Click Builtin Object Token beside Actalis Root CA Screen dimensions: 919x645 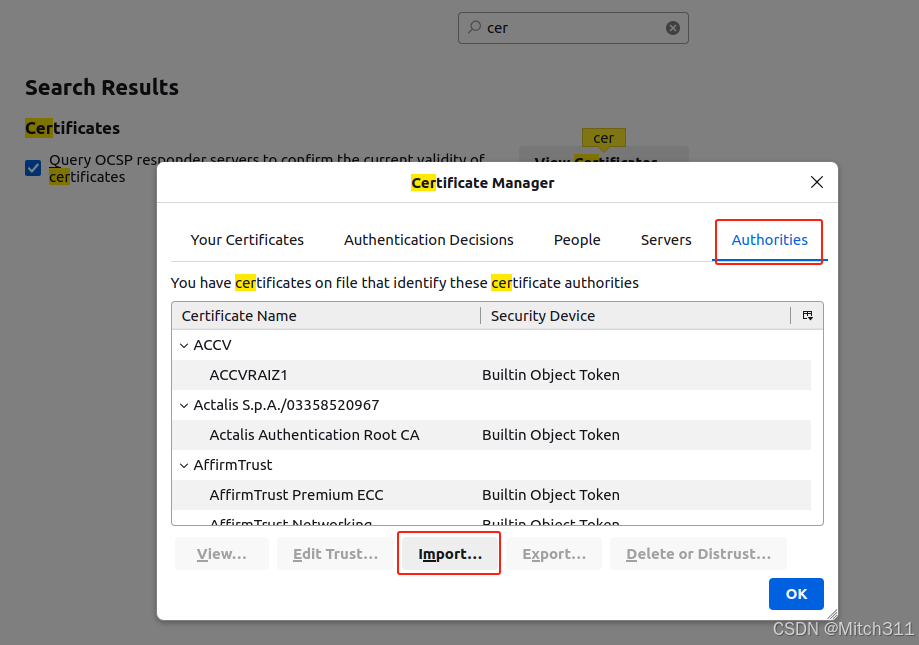pyautogui.click(x=550, y=435)
